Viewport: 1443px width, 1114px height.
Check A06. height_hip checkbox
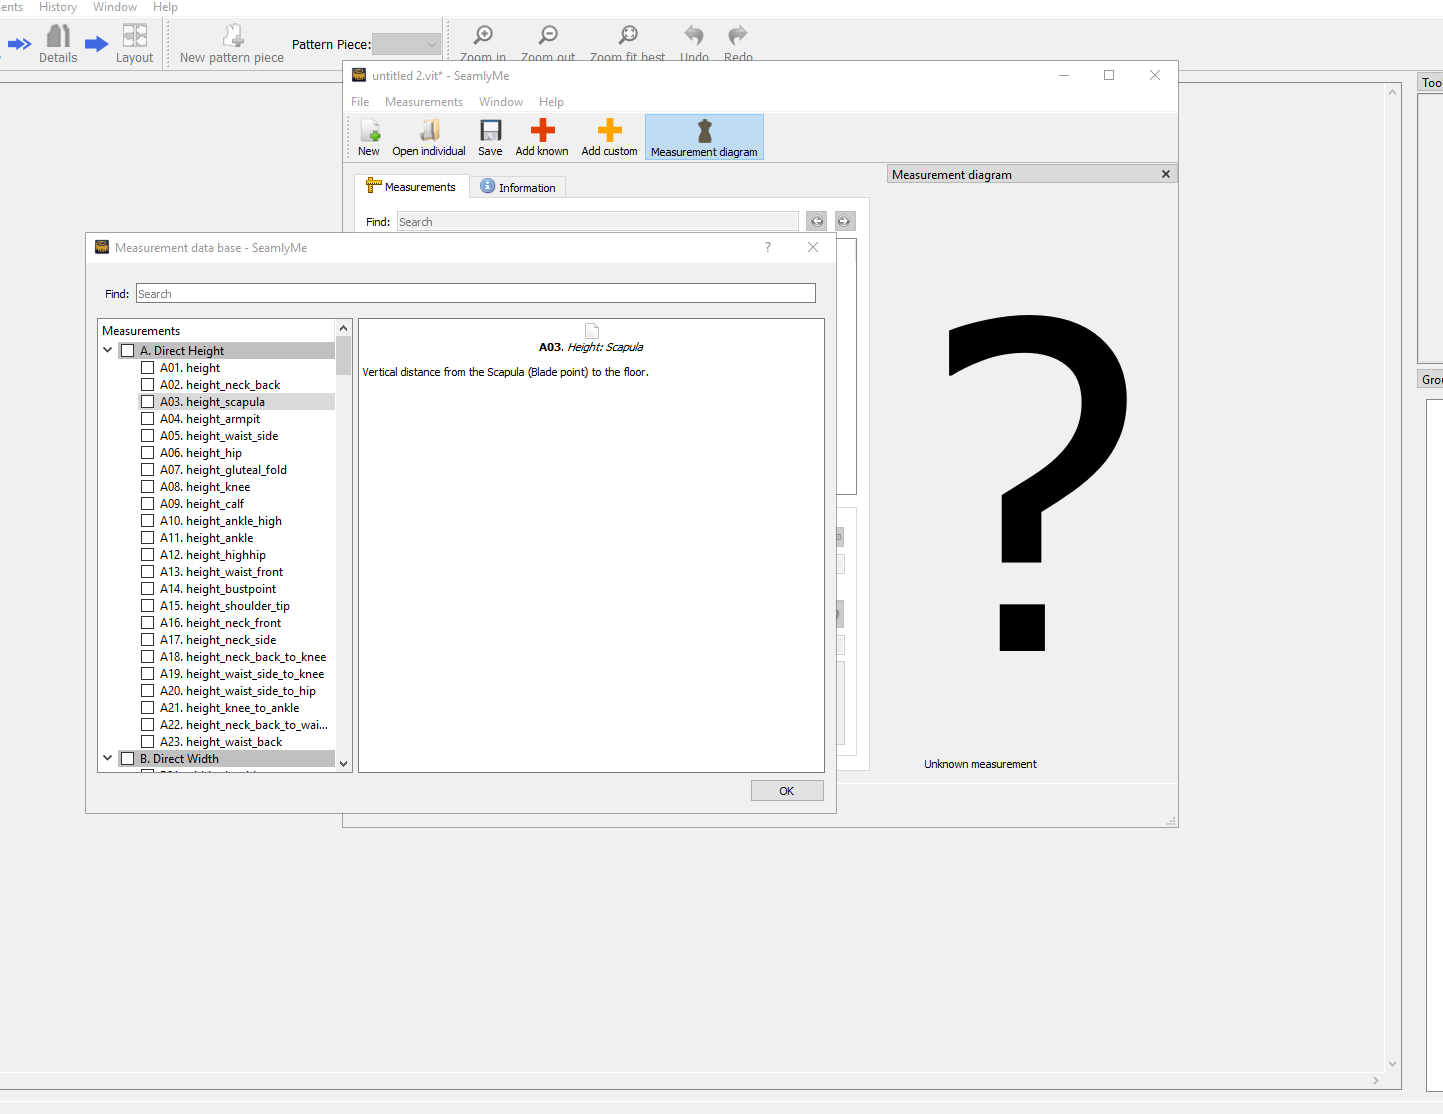click(147, 453)
